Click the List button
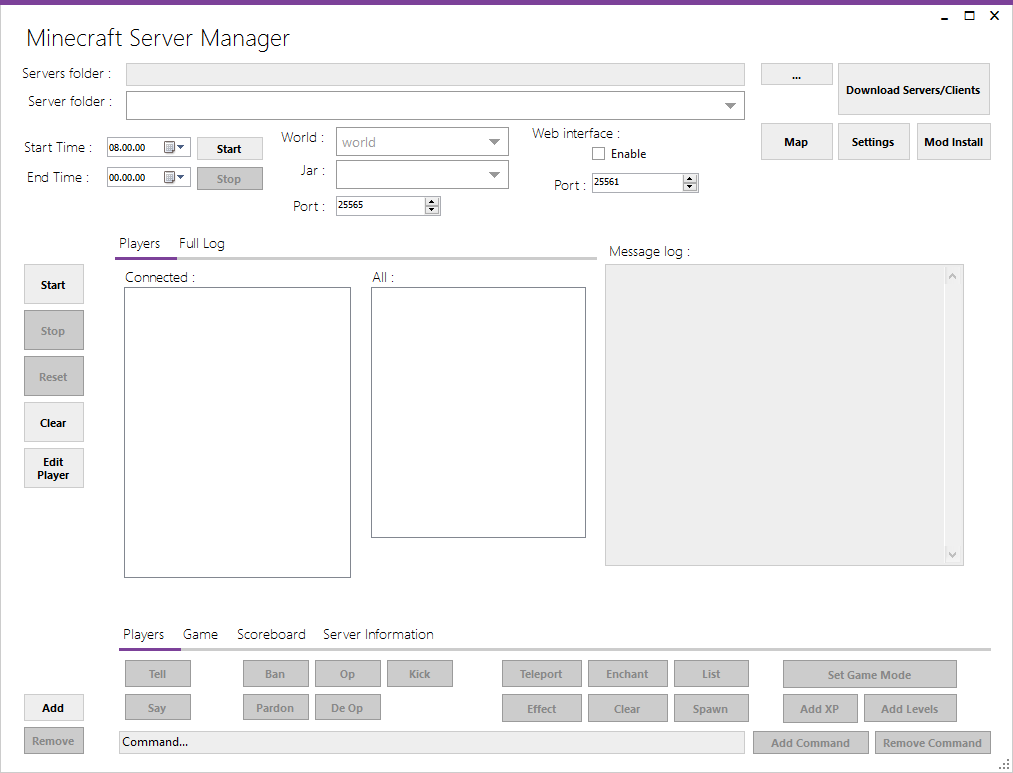Viewport: 1013px width, 773px height. pos(711,674)
